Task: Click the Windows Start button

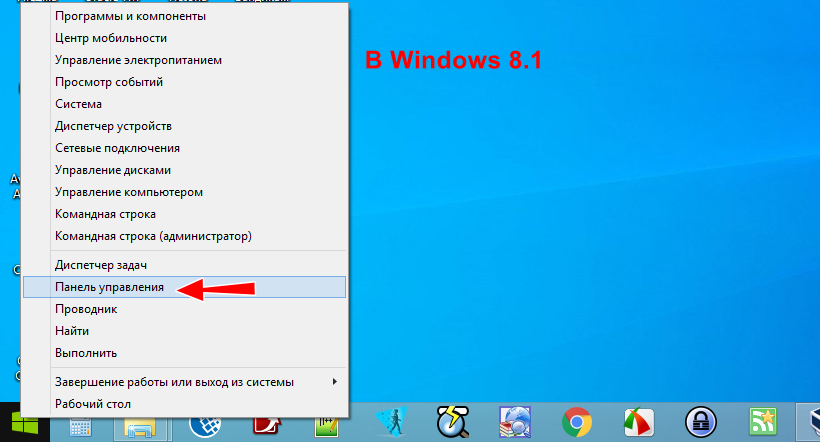Action: pos(25,423)
